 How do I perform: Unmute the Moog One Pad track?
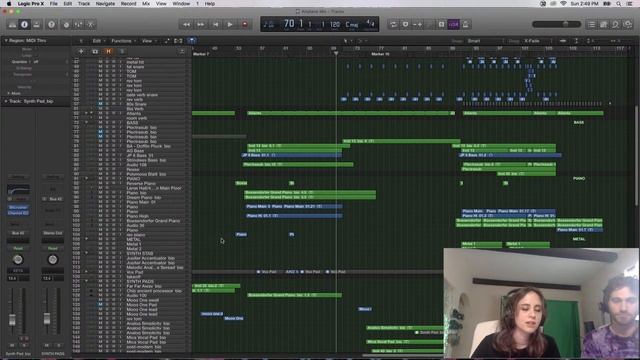pyautogui.click(x=100, y=304)
